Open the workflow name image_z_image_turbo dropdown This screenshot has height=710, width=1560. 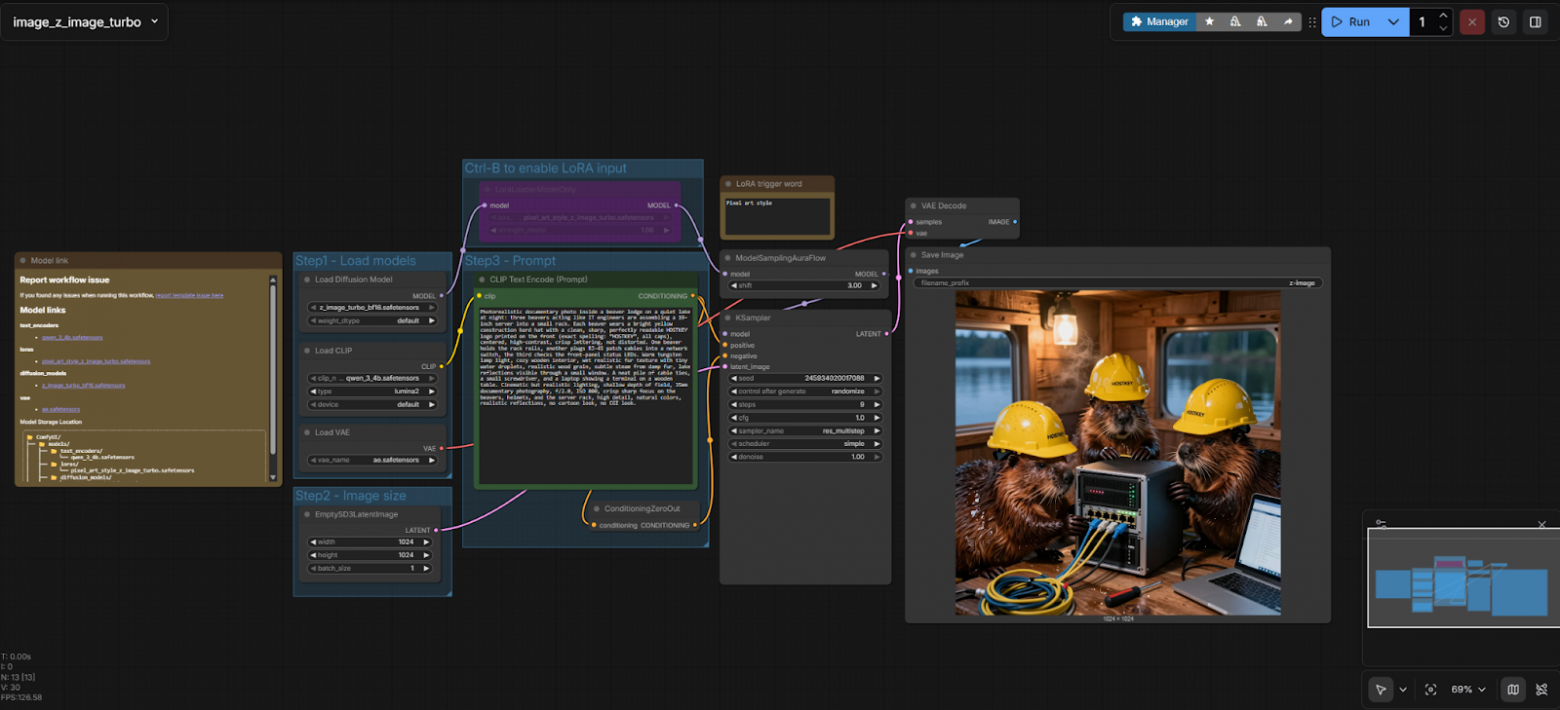(84, 21)
